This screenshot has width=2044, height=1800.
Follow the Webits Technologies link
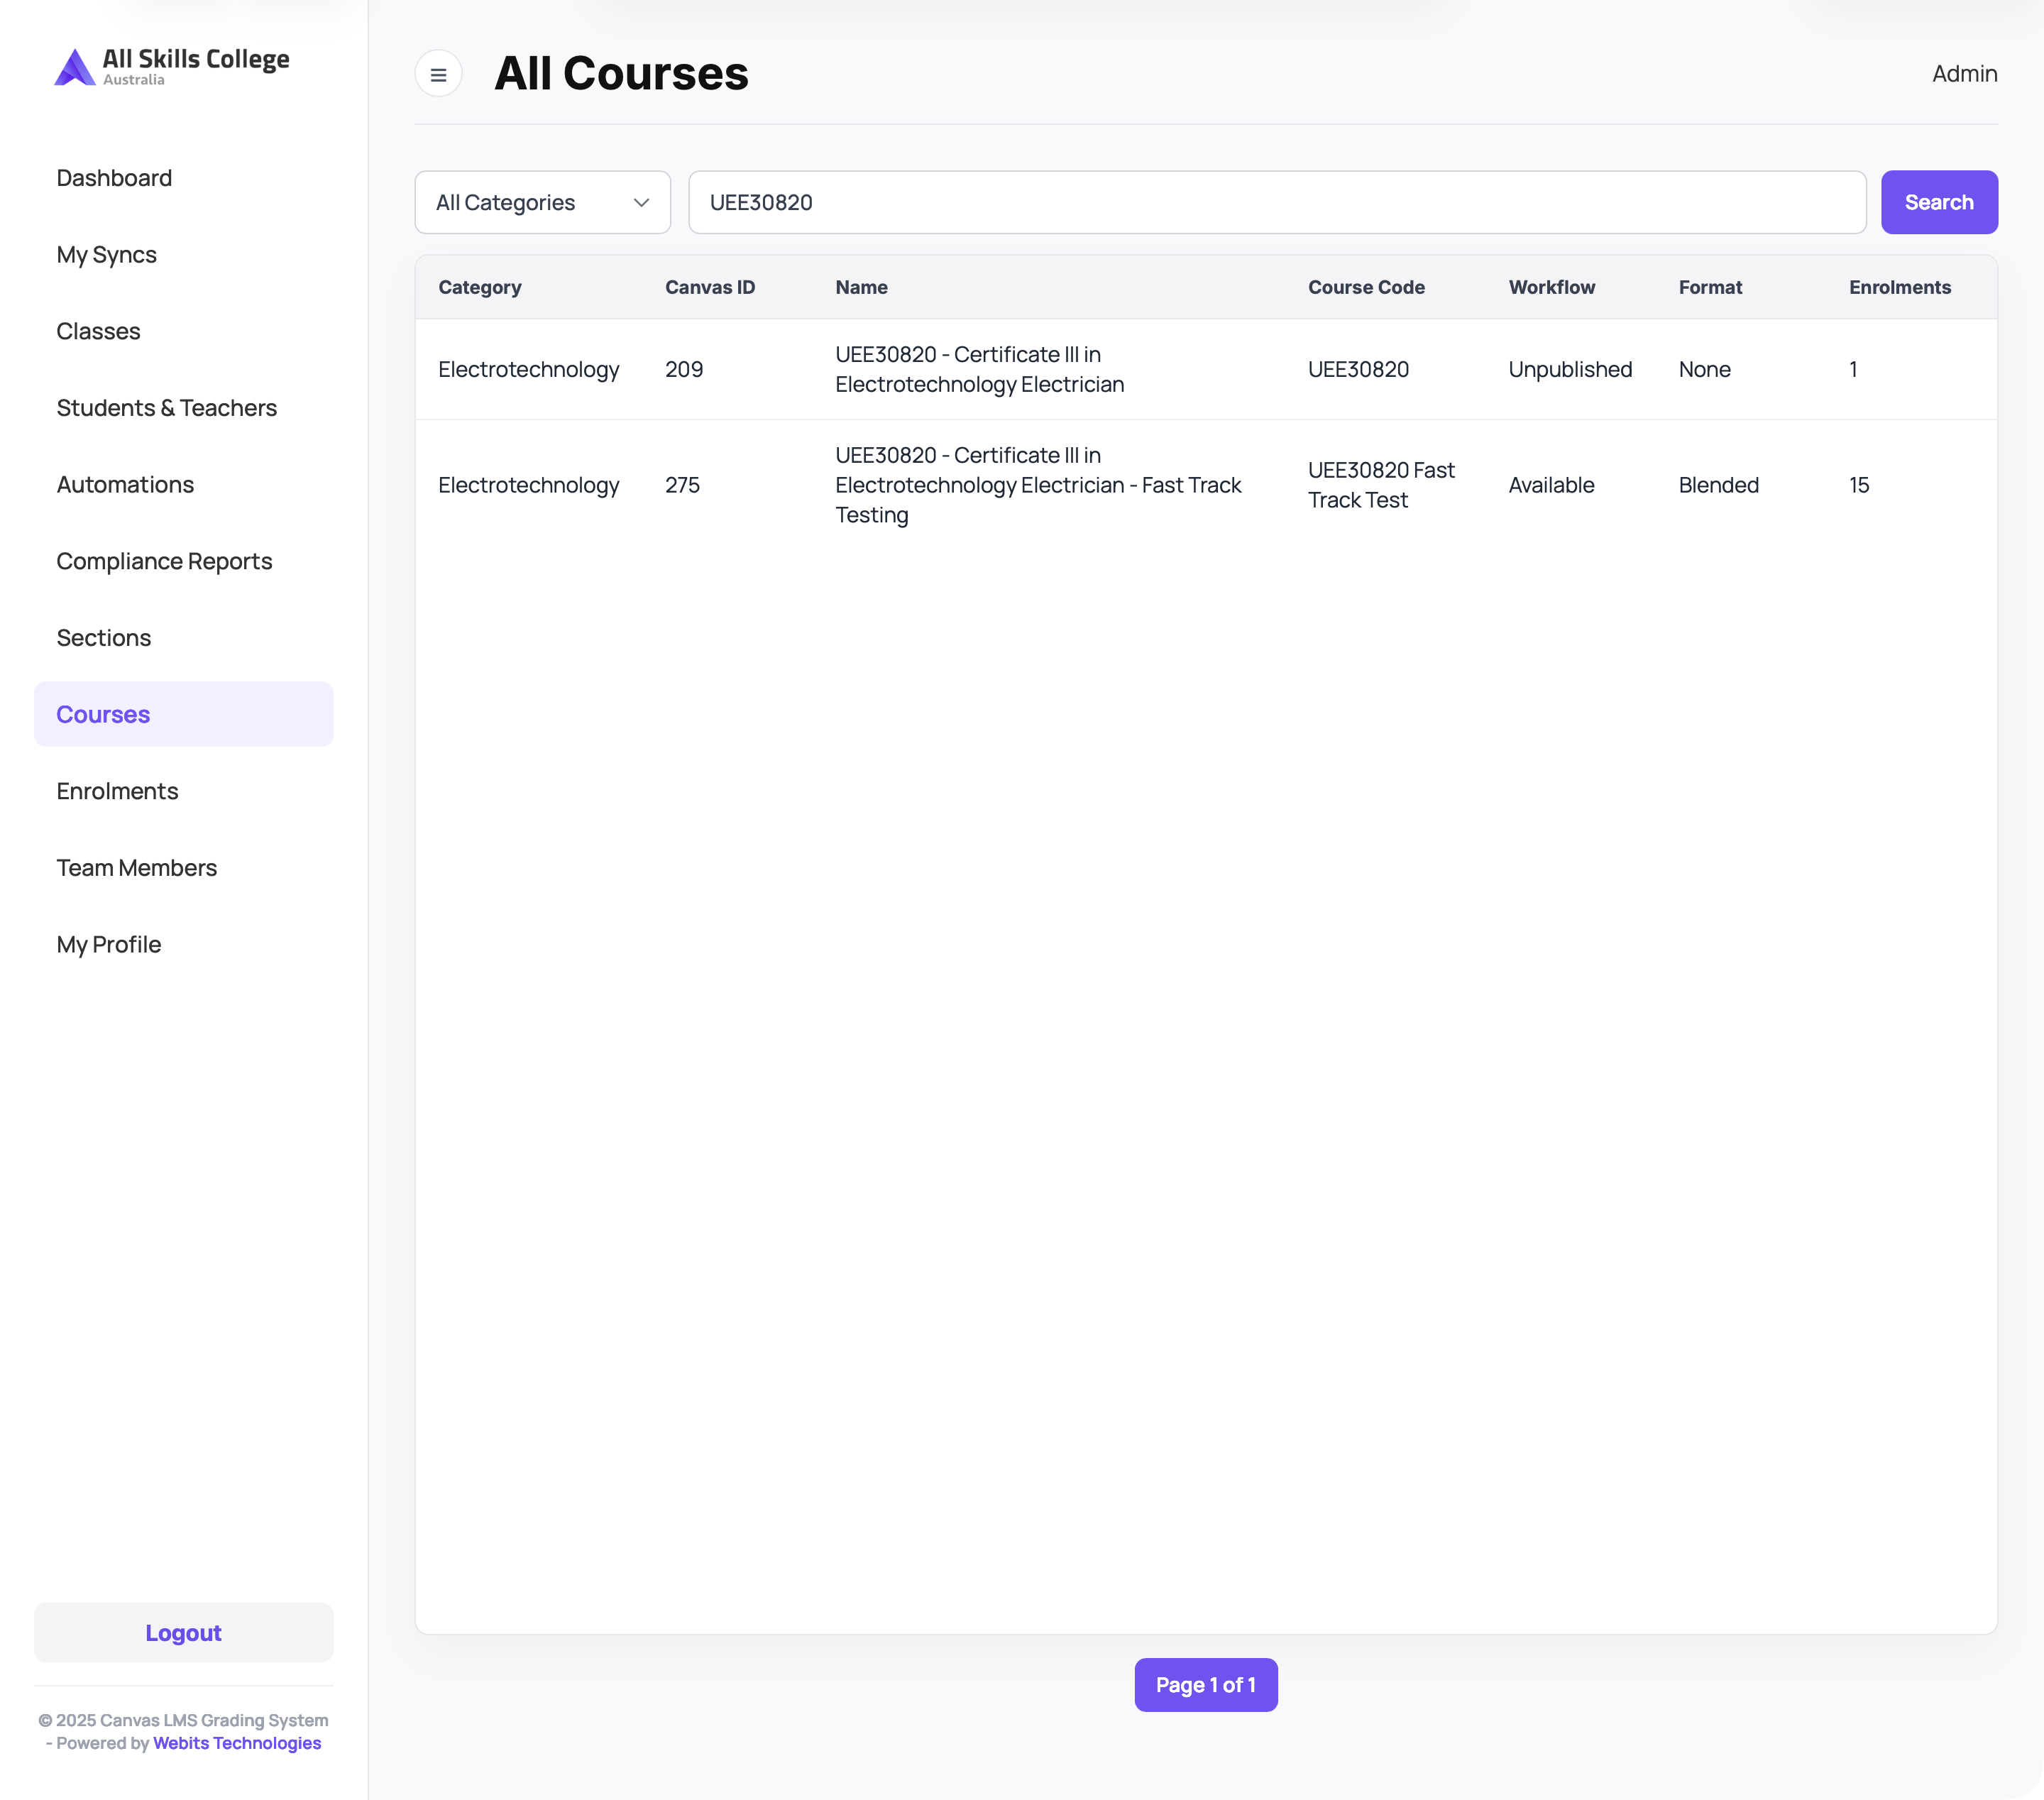click(237, 1743)
